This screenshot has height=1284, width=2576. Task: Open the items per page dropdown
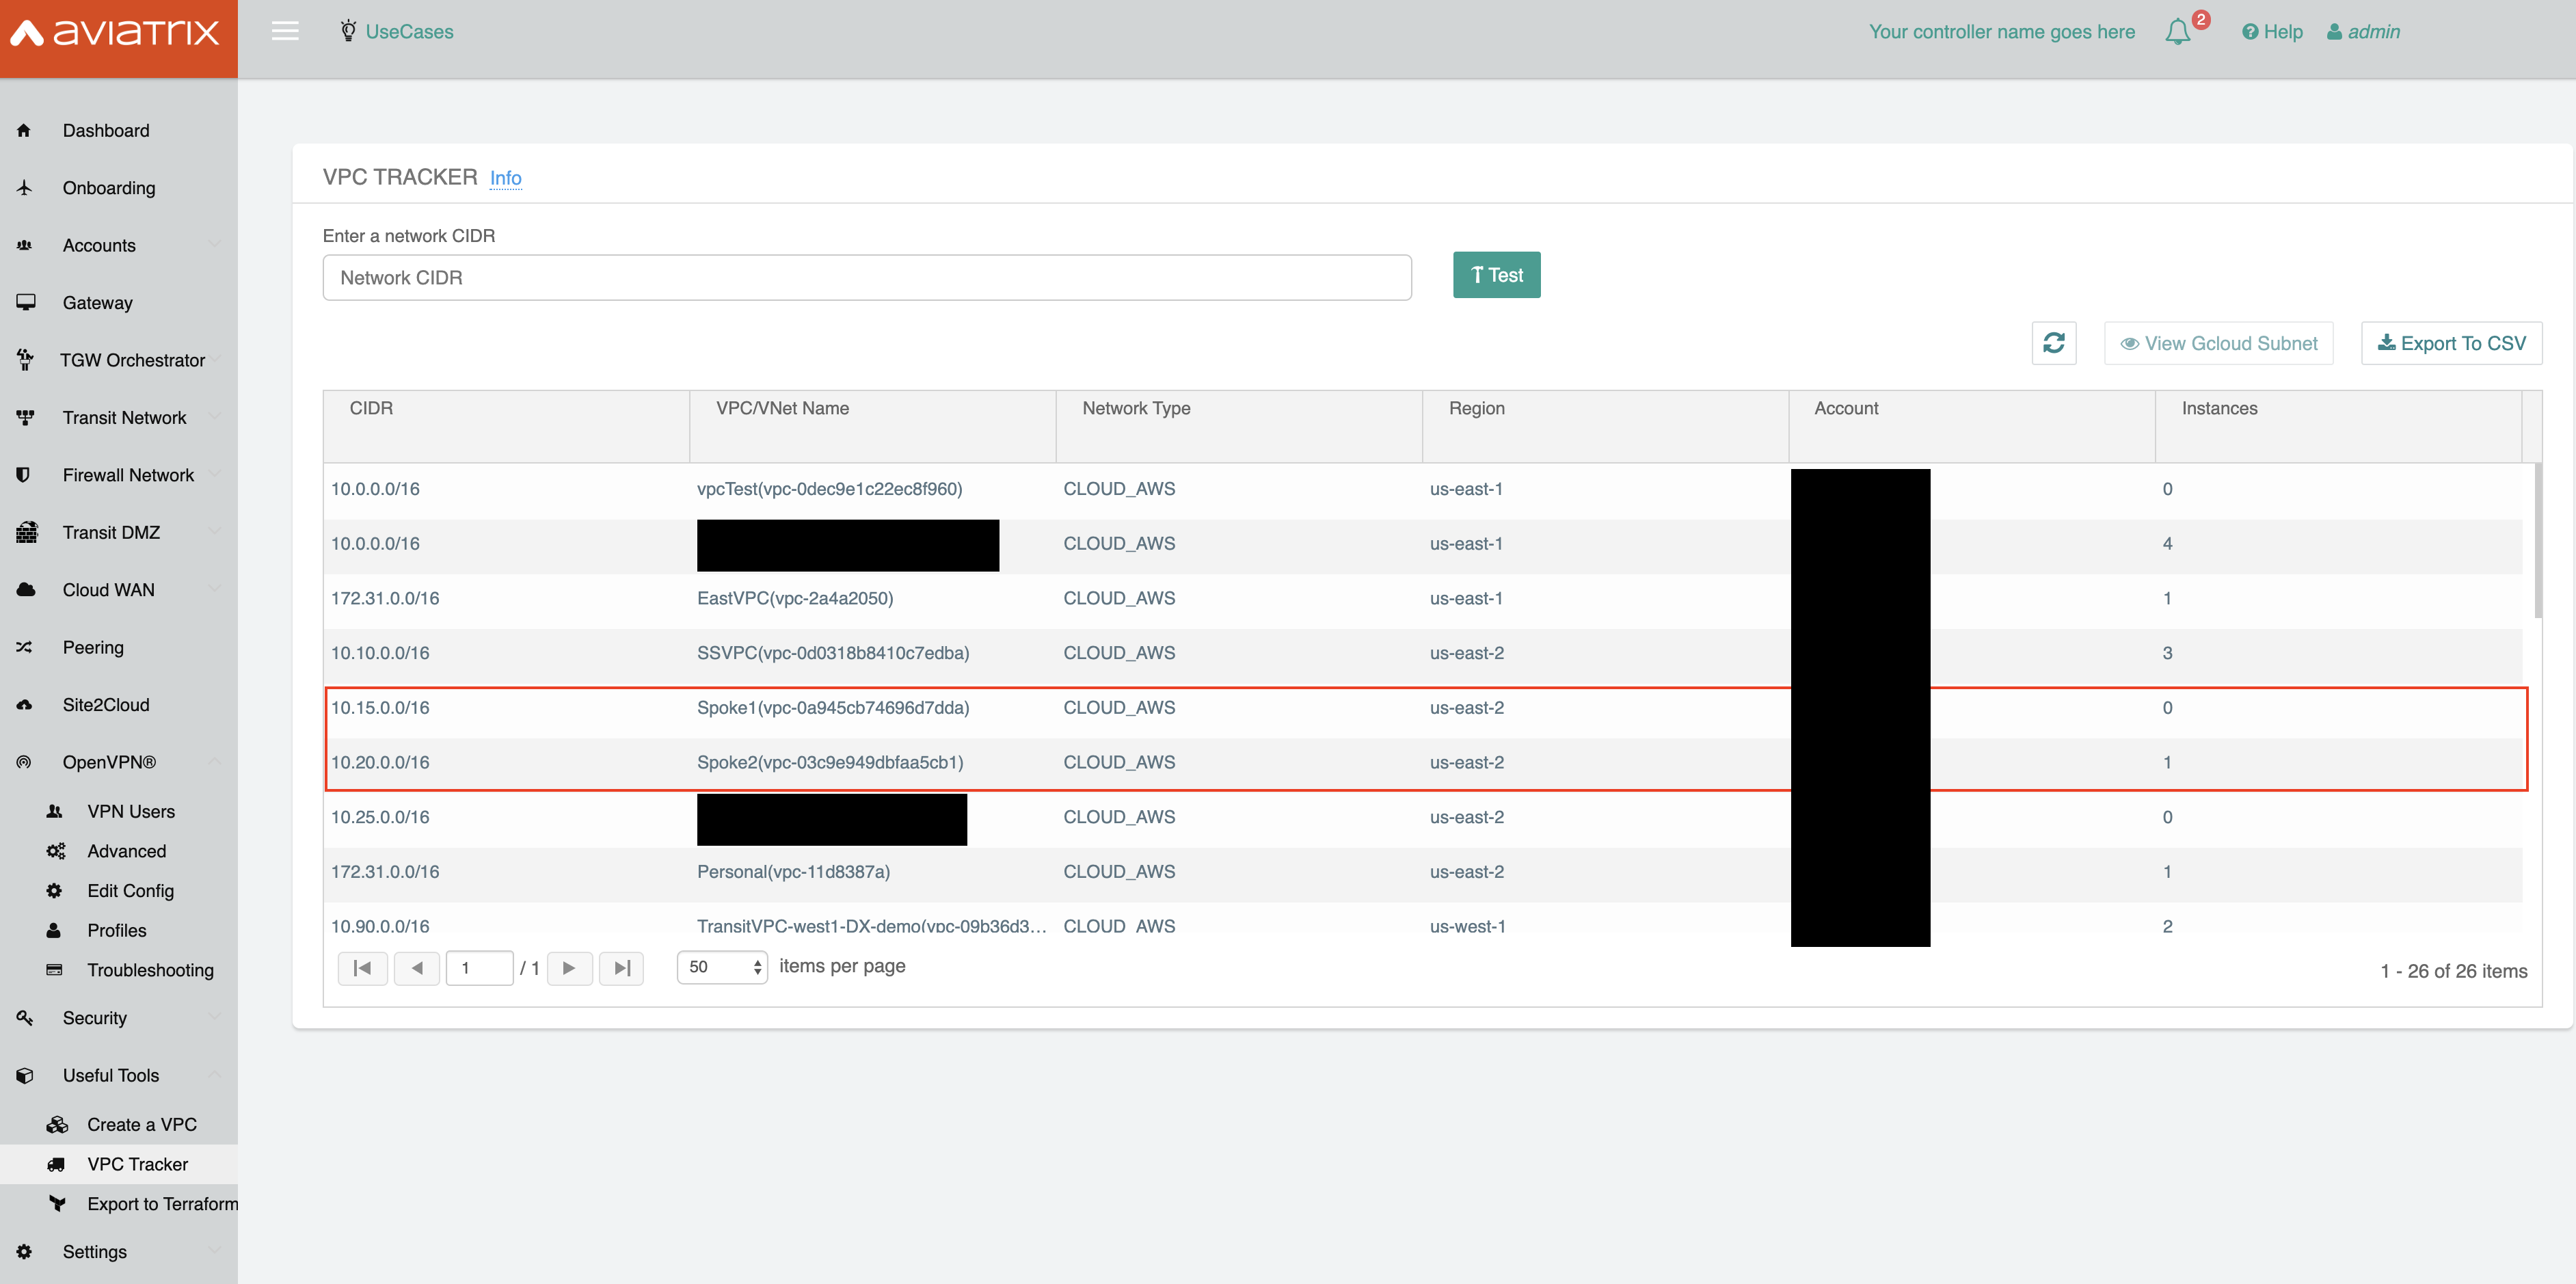tap(722, 967)
